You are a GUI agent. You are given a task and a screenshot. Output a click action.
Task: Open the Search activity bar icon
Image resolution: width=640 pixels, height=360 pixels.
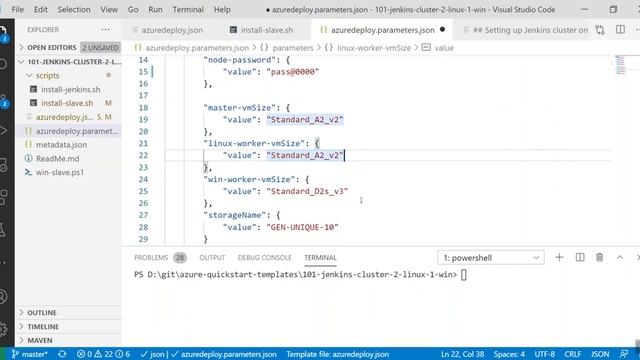(x=3, y=64)
